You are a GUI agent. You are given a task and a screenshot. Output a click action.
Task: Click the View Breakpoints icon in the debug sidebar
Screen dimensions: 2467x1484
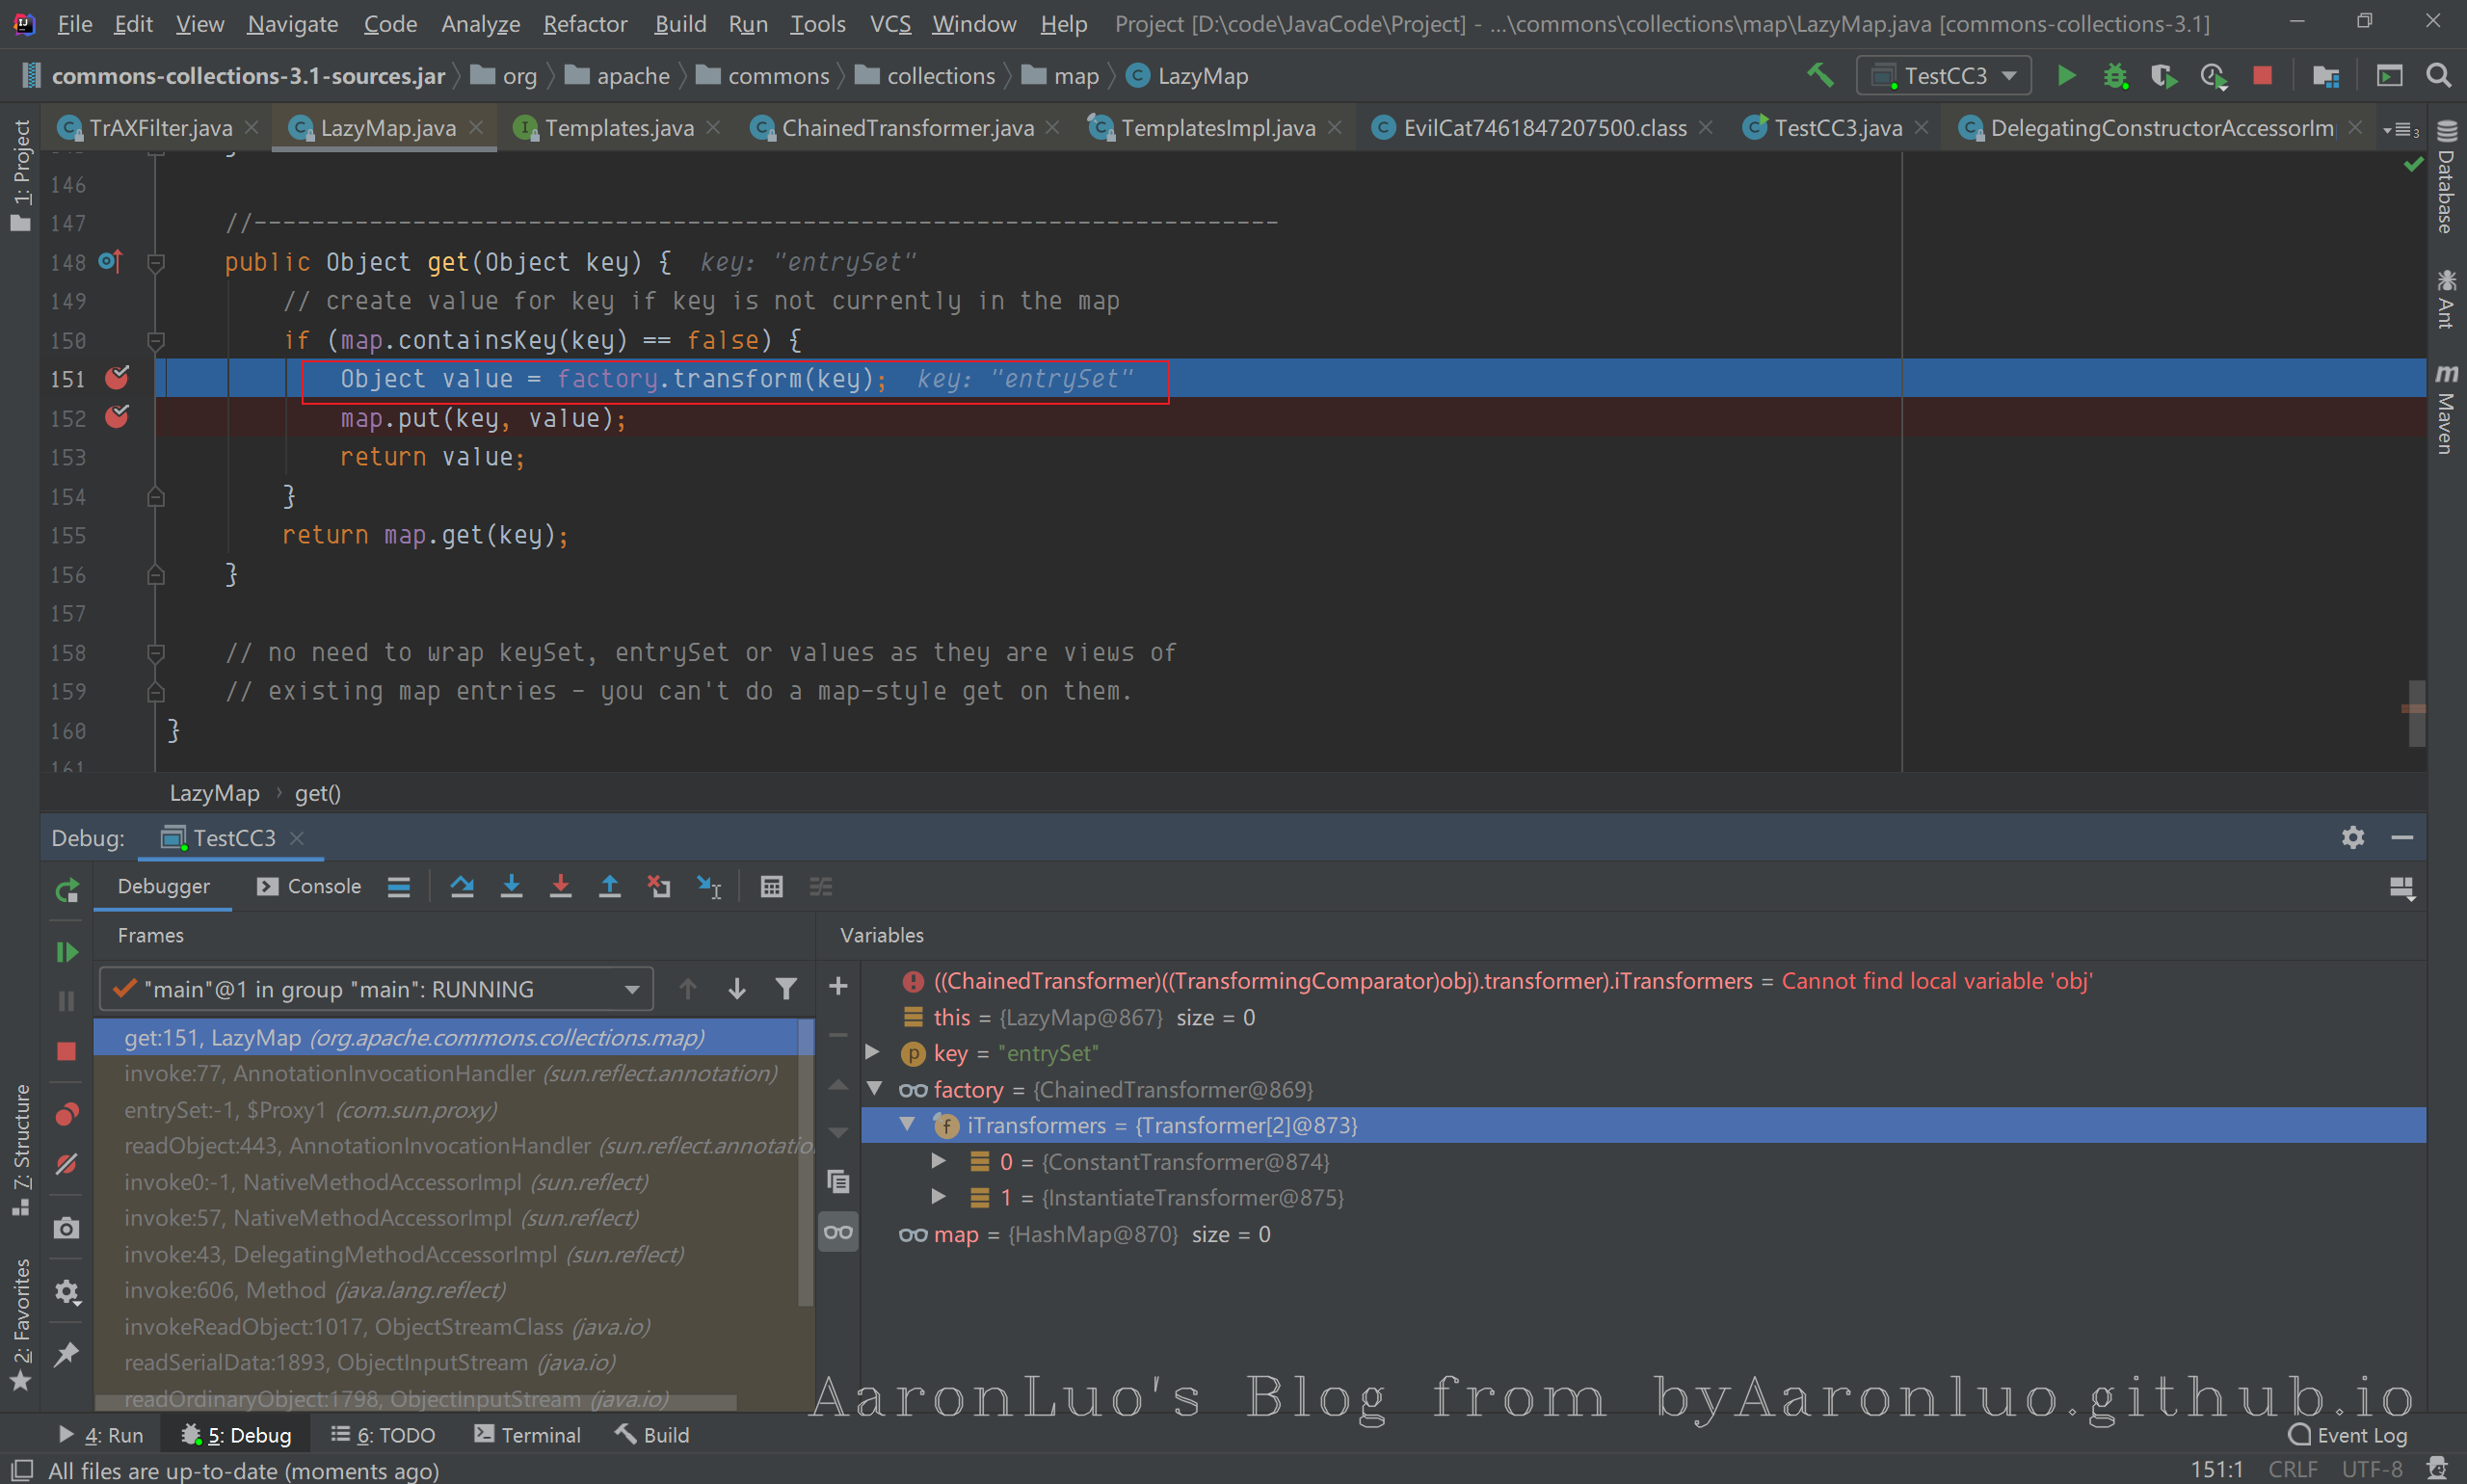[67, 1114]
